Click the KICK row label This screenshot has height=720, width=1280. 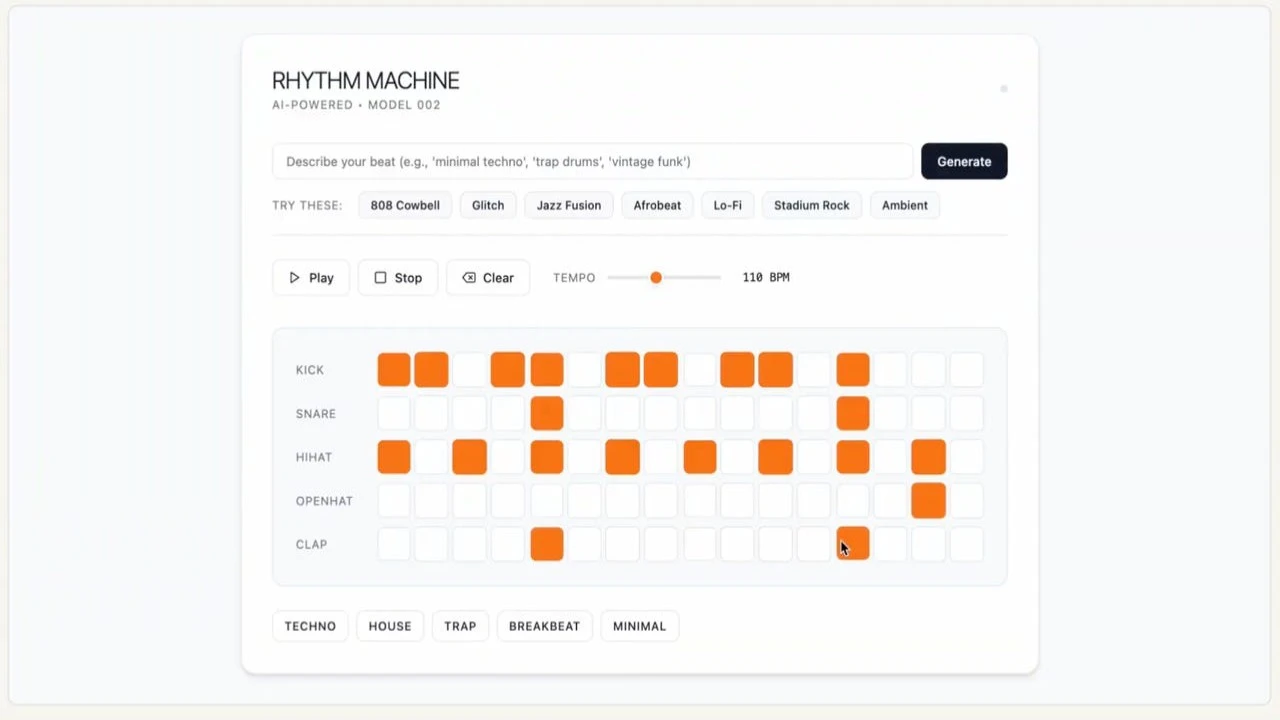310,370
